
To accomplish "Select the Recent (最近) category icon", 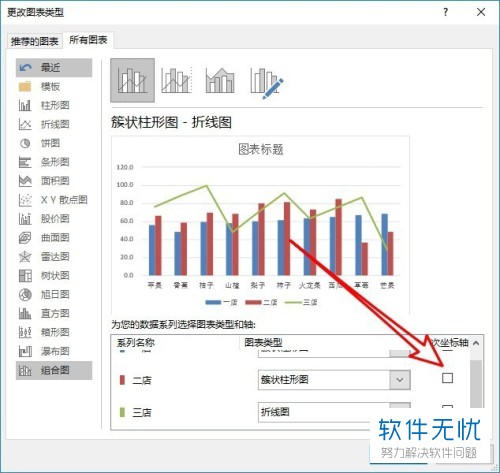I will (x=25, y=68).
